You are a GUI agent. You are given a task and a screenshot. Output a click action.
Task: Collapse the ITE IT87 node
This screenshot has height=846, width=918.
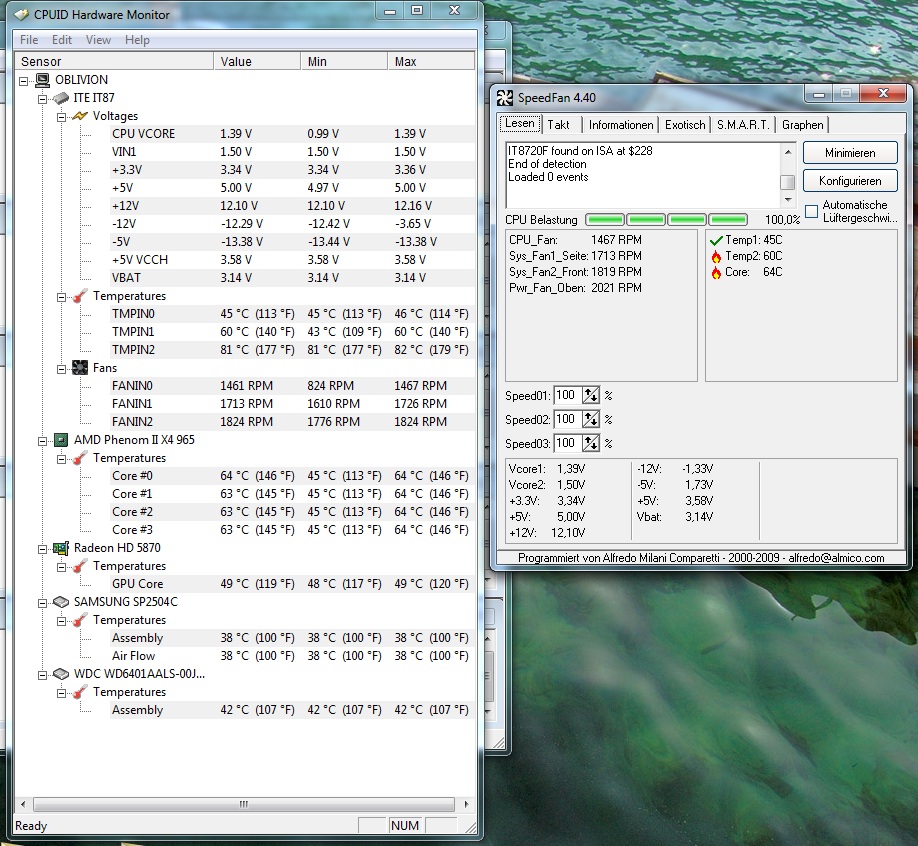[42, 100]
